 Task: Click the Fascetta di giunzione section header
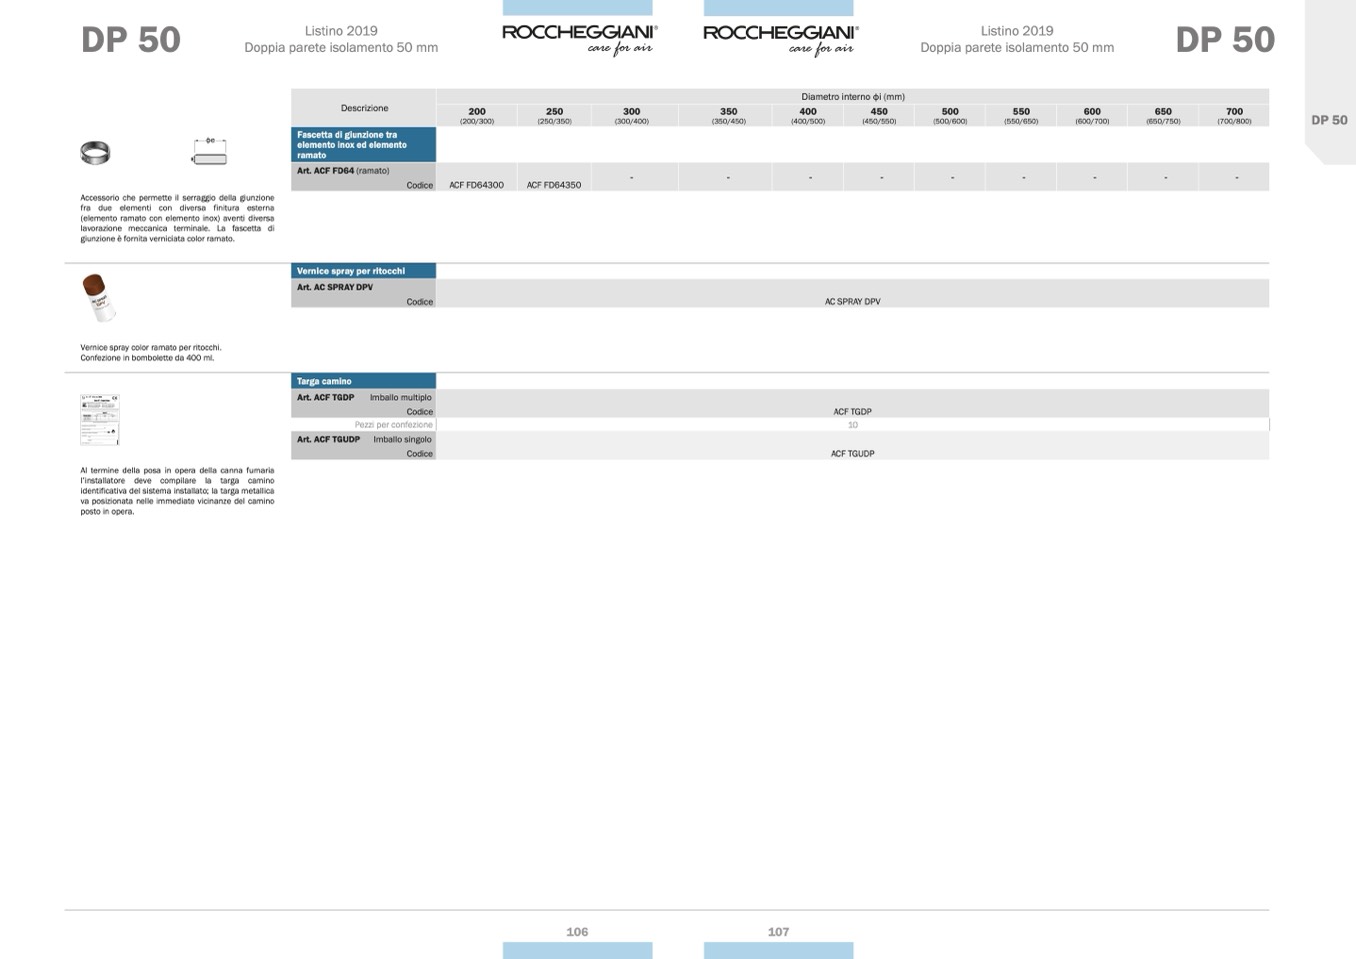pyautogui.click(x=363, y=144)
